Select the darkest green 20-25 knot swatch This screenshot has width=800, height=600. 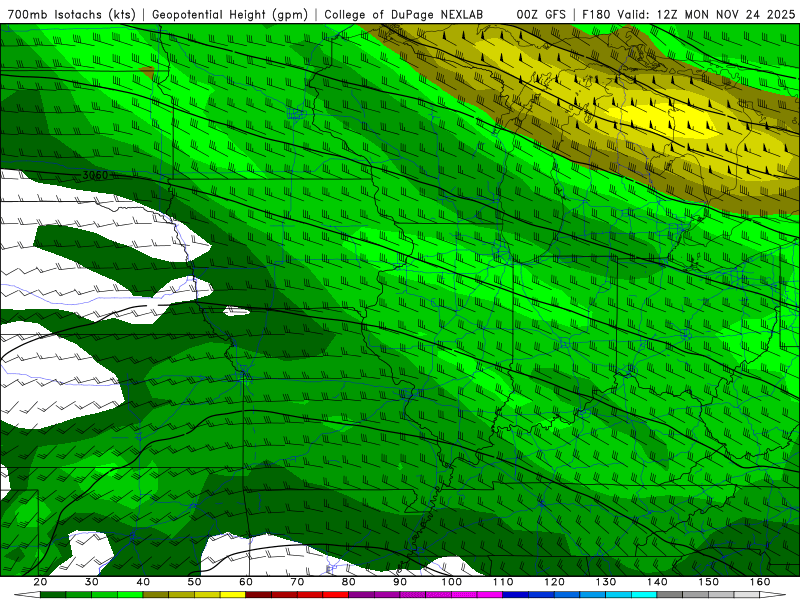[x=53, y=594]
